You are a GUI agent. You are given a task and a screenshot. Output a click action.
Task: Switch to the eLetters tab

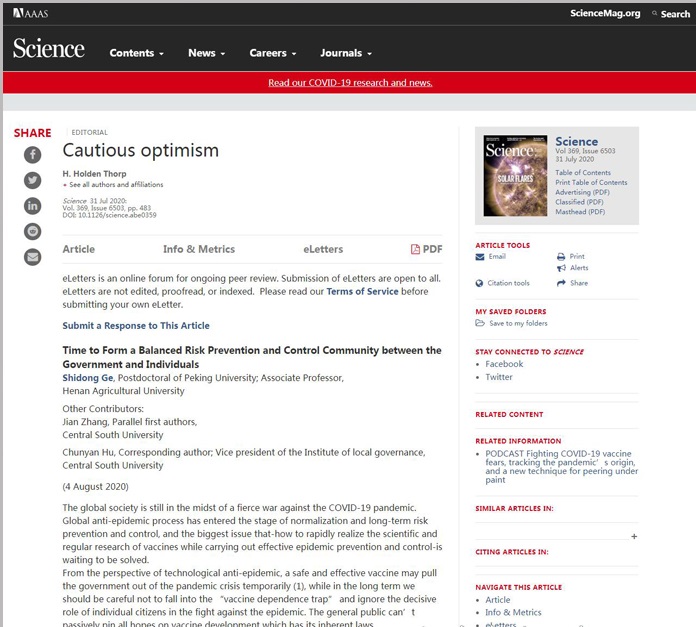(x=323, y=249)
